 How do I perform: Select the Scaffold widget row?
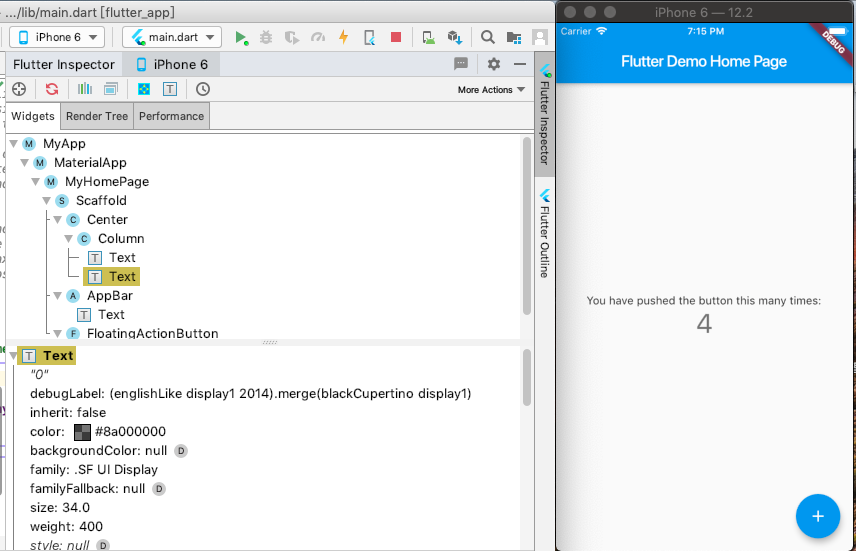(91, 200)
